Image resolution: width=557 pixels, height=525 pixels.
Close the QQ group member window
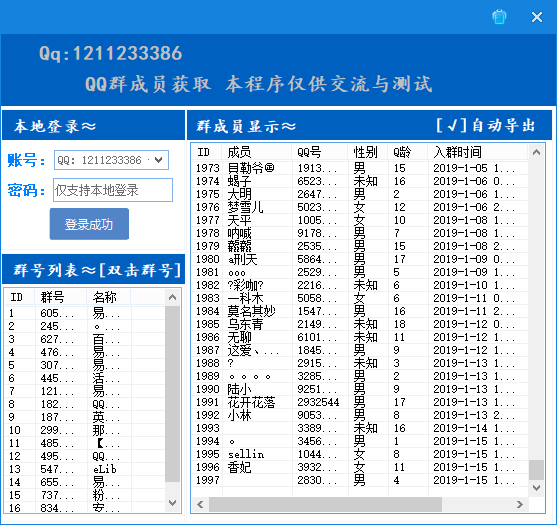[x=537, y=17]
